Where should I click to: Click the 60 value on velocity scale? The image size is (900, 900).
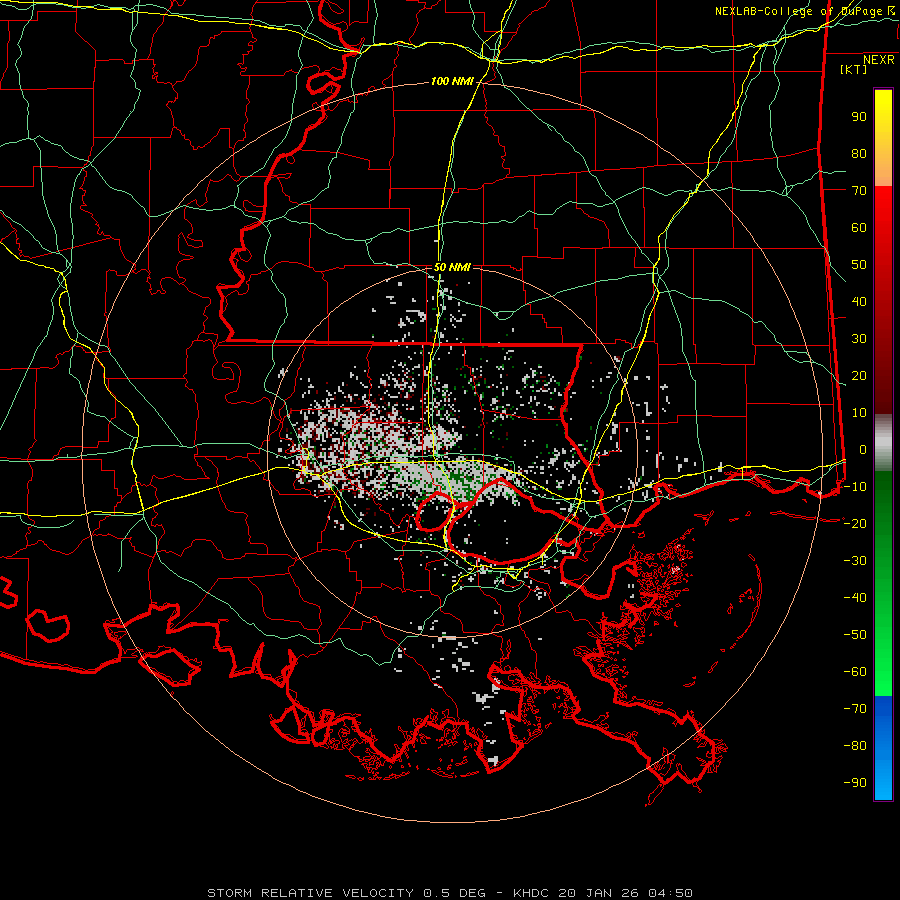click(x=859, y=228)
